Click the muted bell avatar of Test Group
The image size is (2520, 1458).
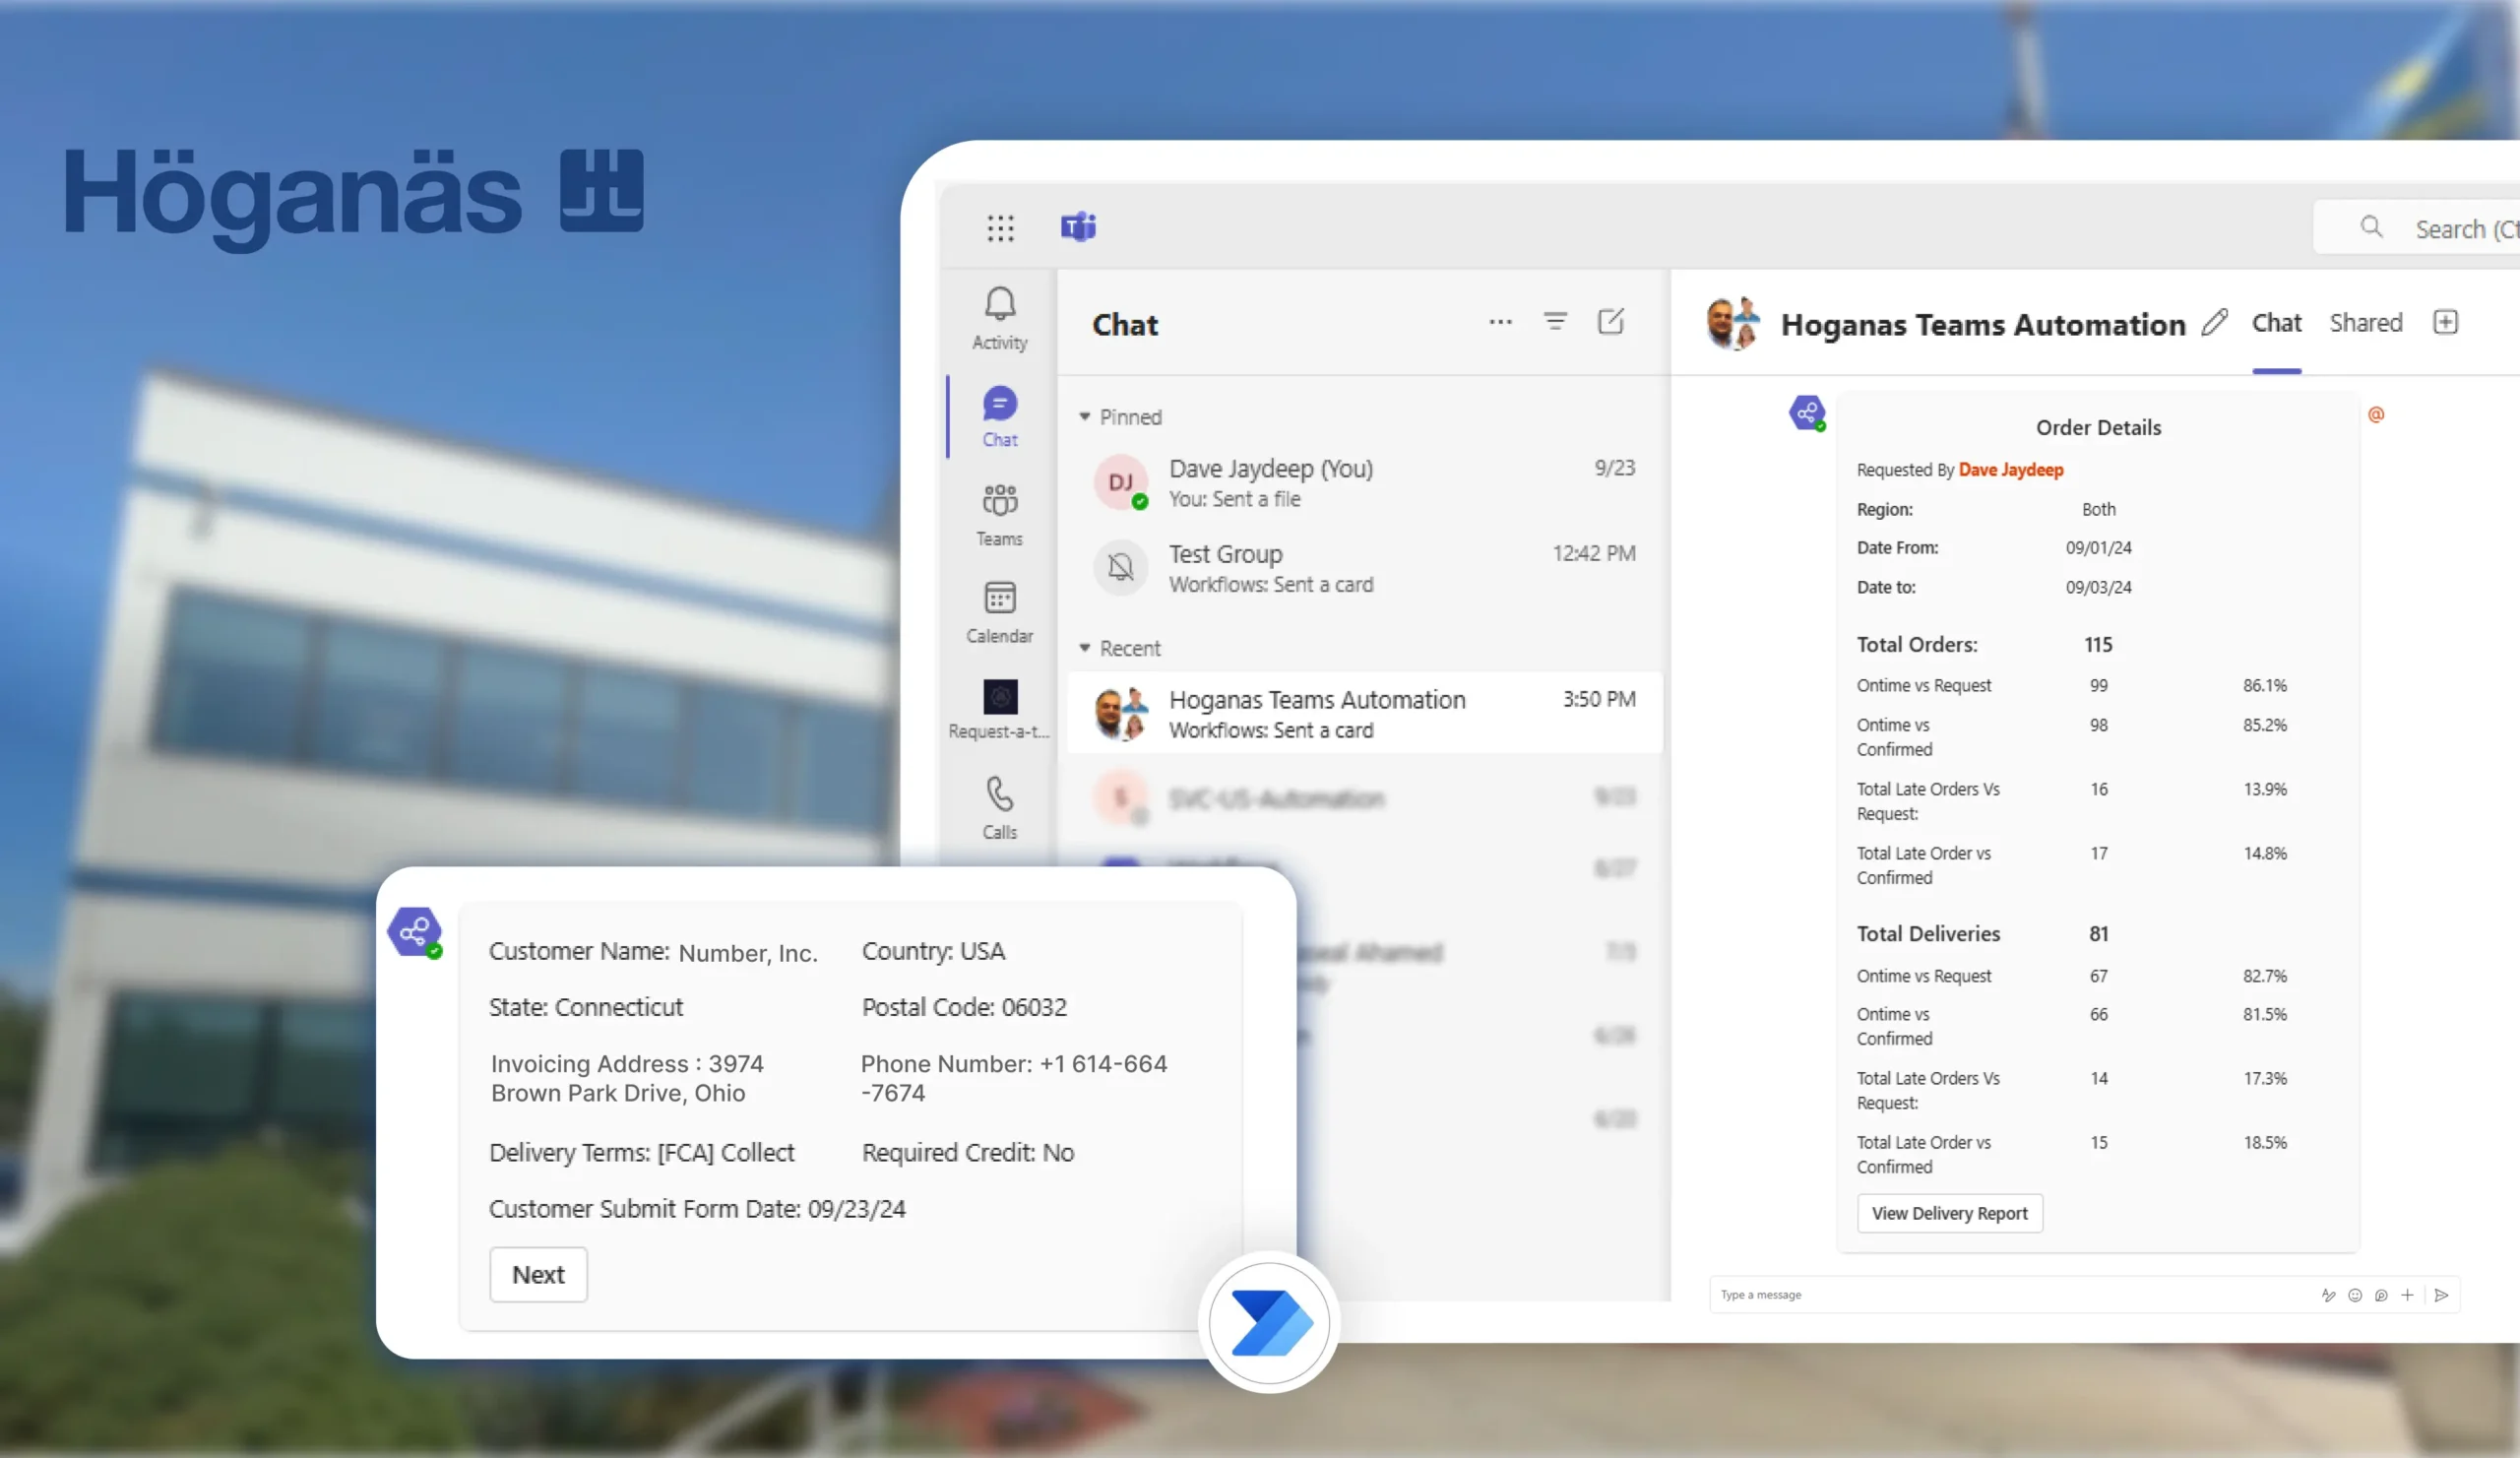pos(1120,567)
